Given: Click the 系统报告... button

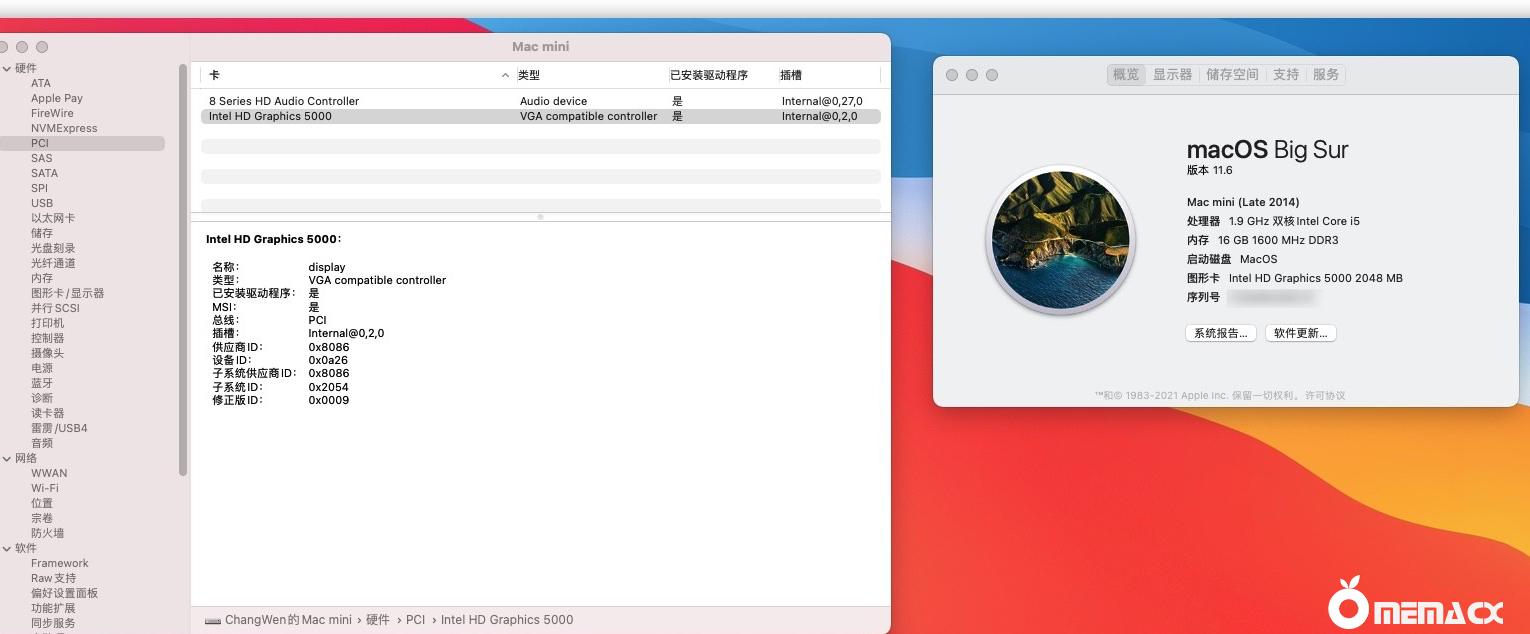Looking at the screenshot, I should tap(1221, 333).
